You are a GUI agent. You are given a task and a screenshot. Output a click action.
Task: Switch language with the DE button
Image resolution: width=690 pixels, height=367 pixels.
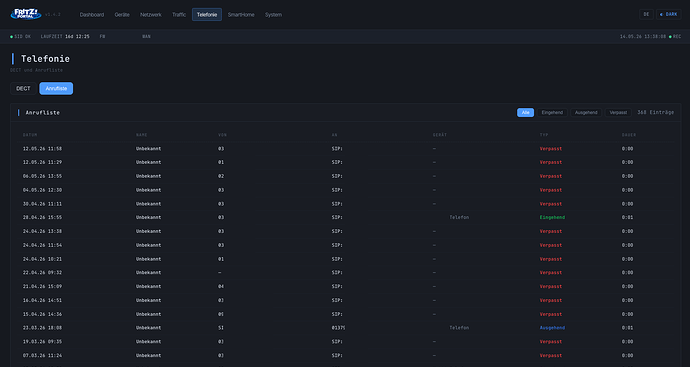coord(646,15)
